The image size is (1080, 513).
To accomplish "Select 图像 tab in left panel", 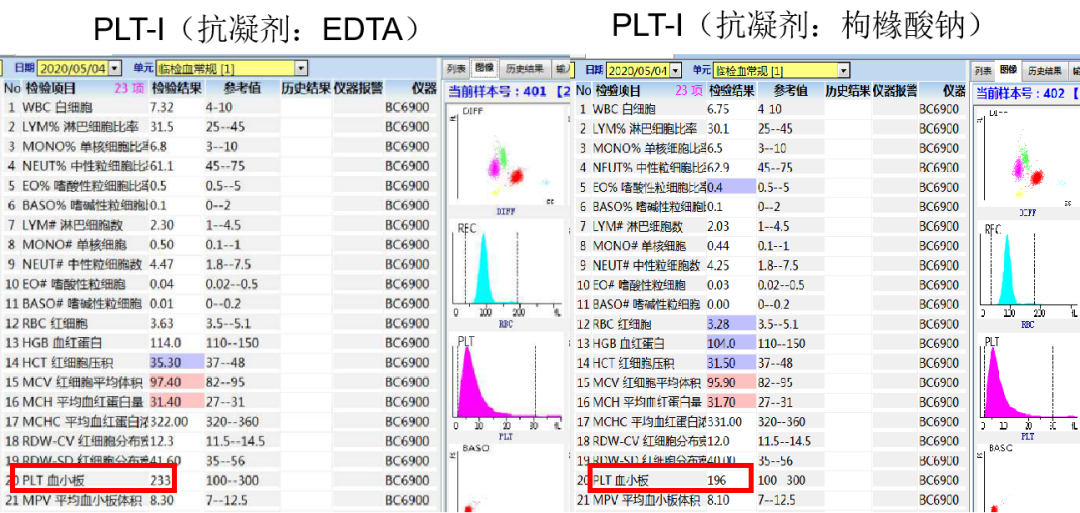I will (x=484, y=68).
